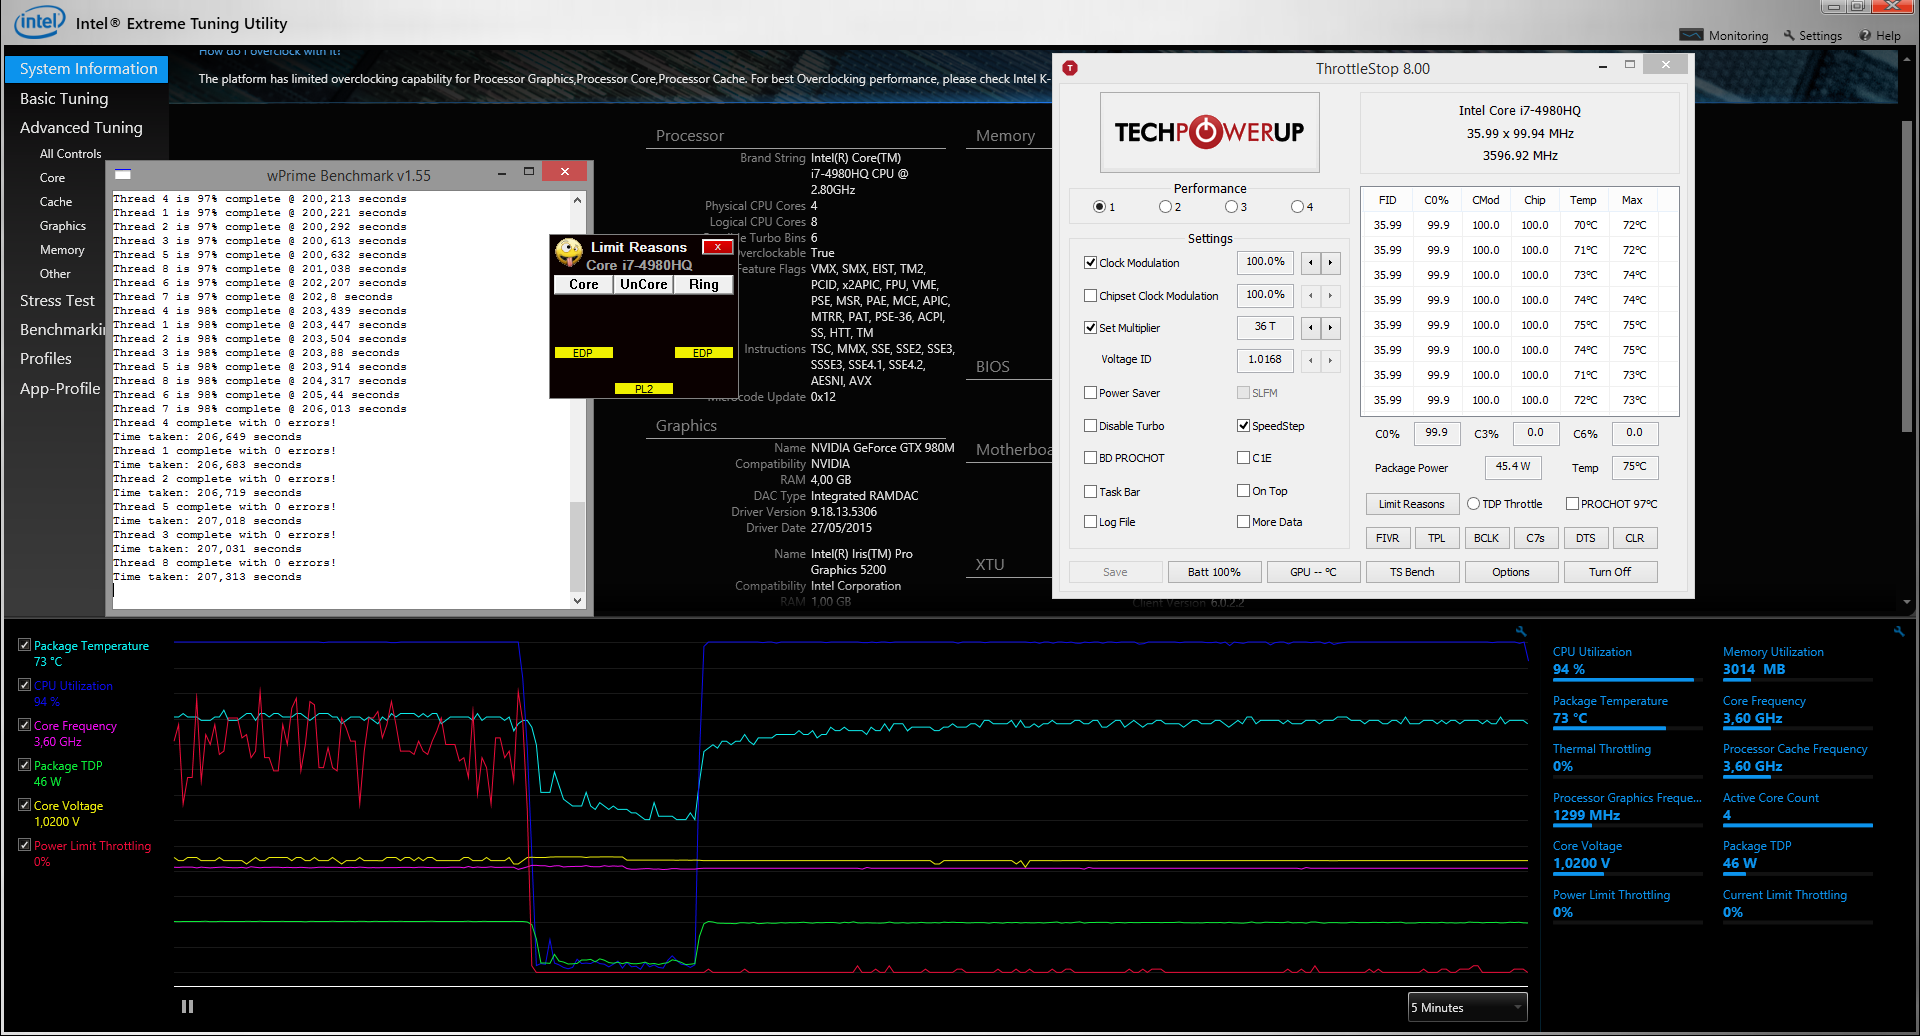Select Performance profile 1 radio button
The width and height of the screenshot is (1920, 1036).
coord(1099,207)
